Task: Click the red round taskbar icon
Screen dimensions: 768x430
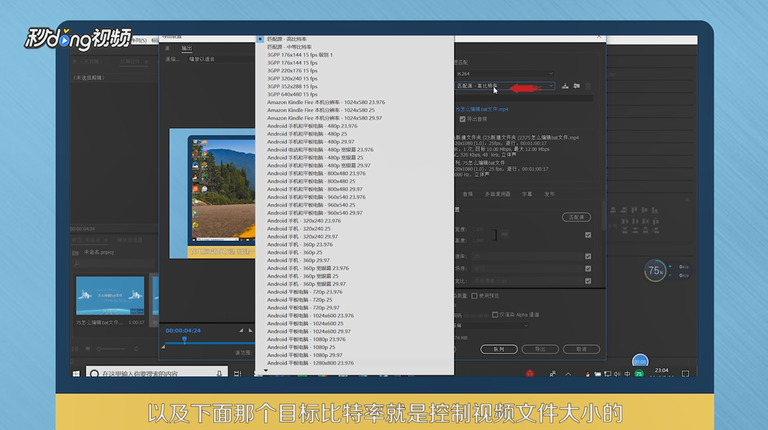Action: tap(530, 374)
